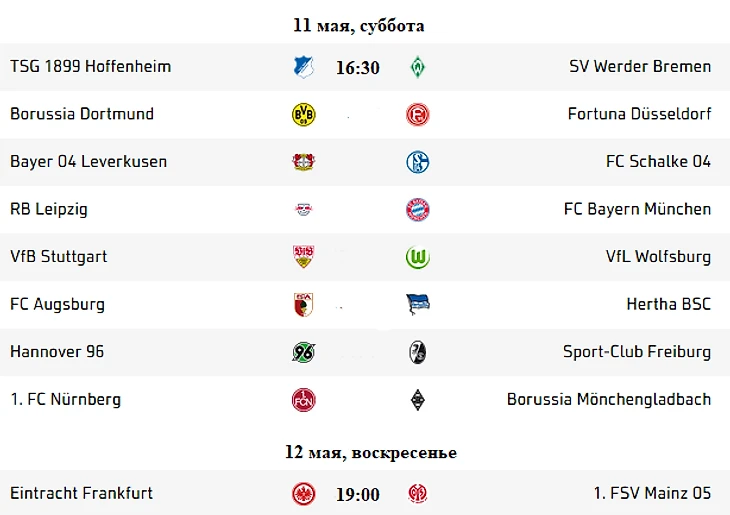Click the VfL Wolfsburg logo

point(417,257)
